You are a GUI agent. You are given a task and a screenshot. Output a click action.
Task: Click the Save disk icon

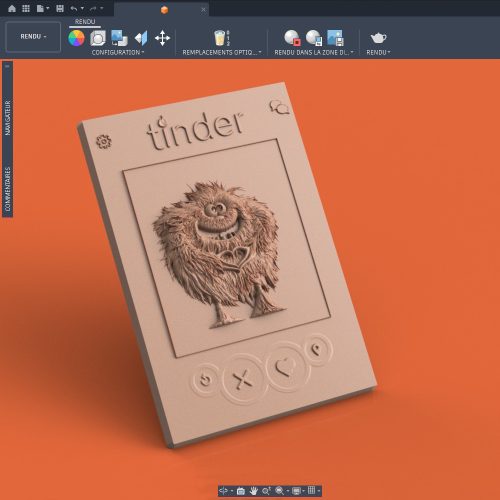60,9
